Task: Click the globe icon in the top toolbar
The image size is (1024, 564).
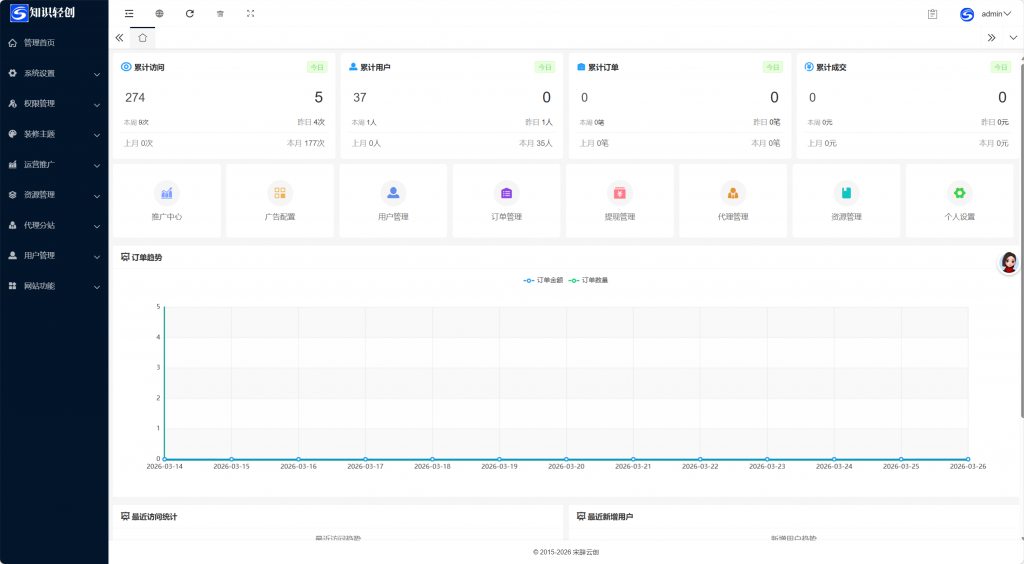Action: point(159,14)
